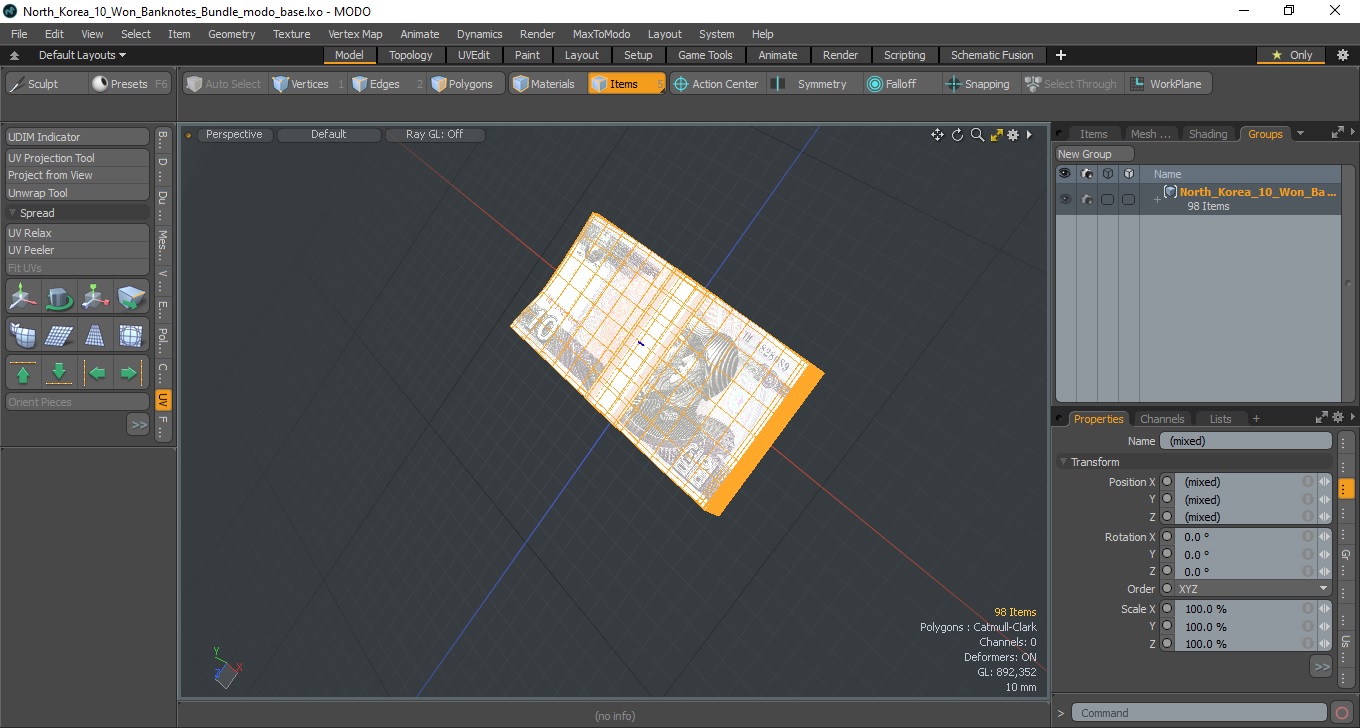Toggle visibility eye for North_Korea group

1065,199
